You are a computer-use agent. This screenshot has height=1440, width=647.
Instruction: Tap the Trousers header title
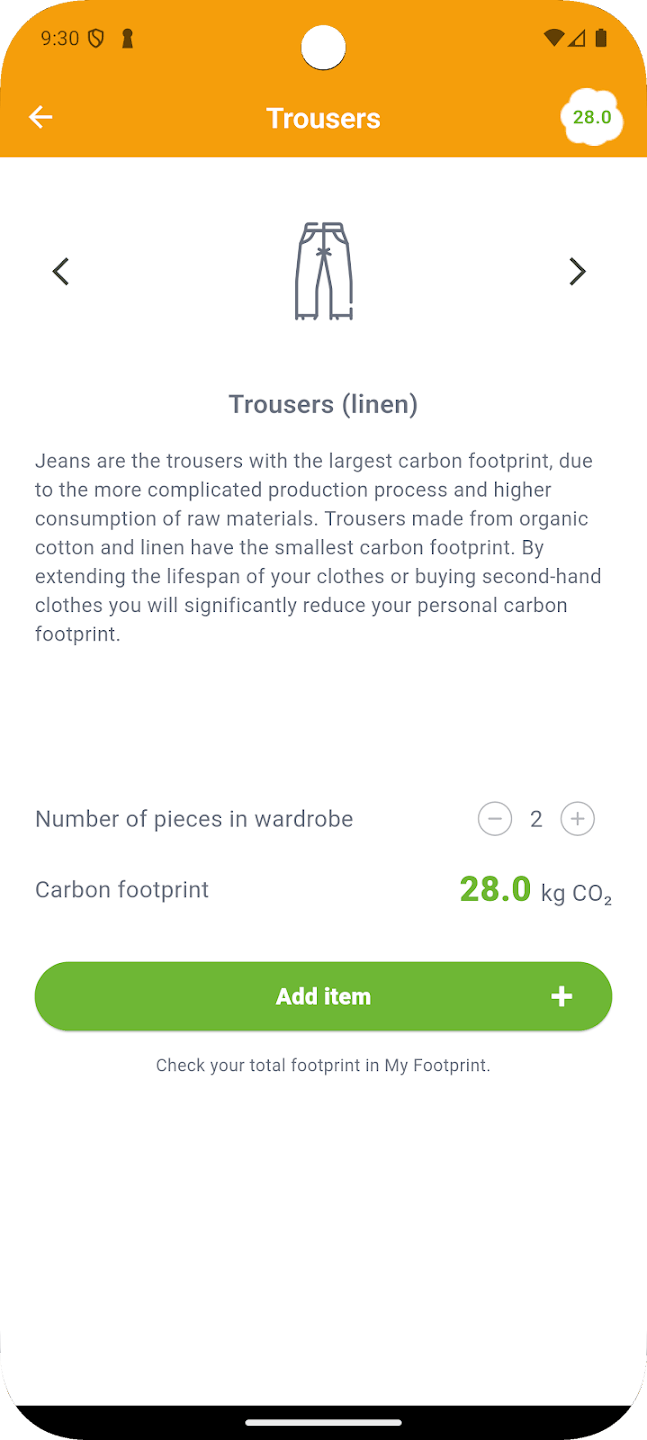323,118
